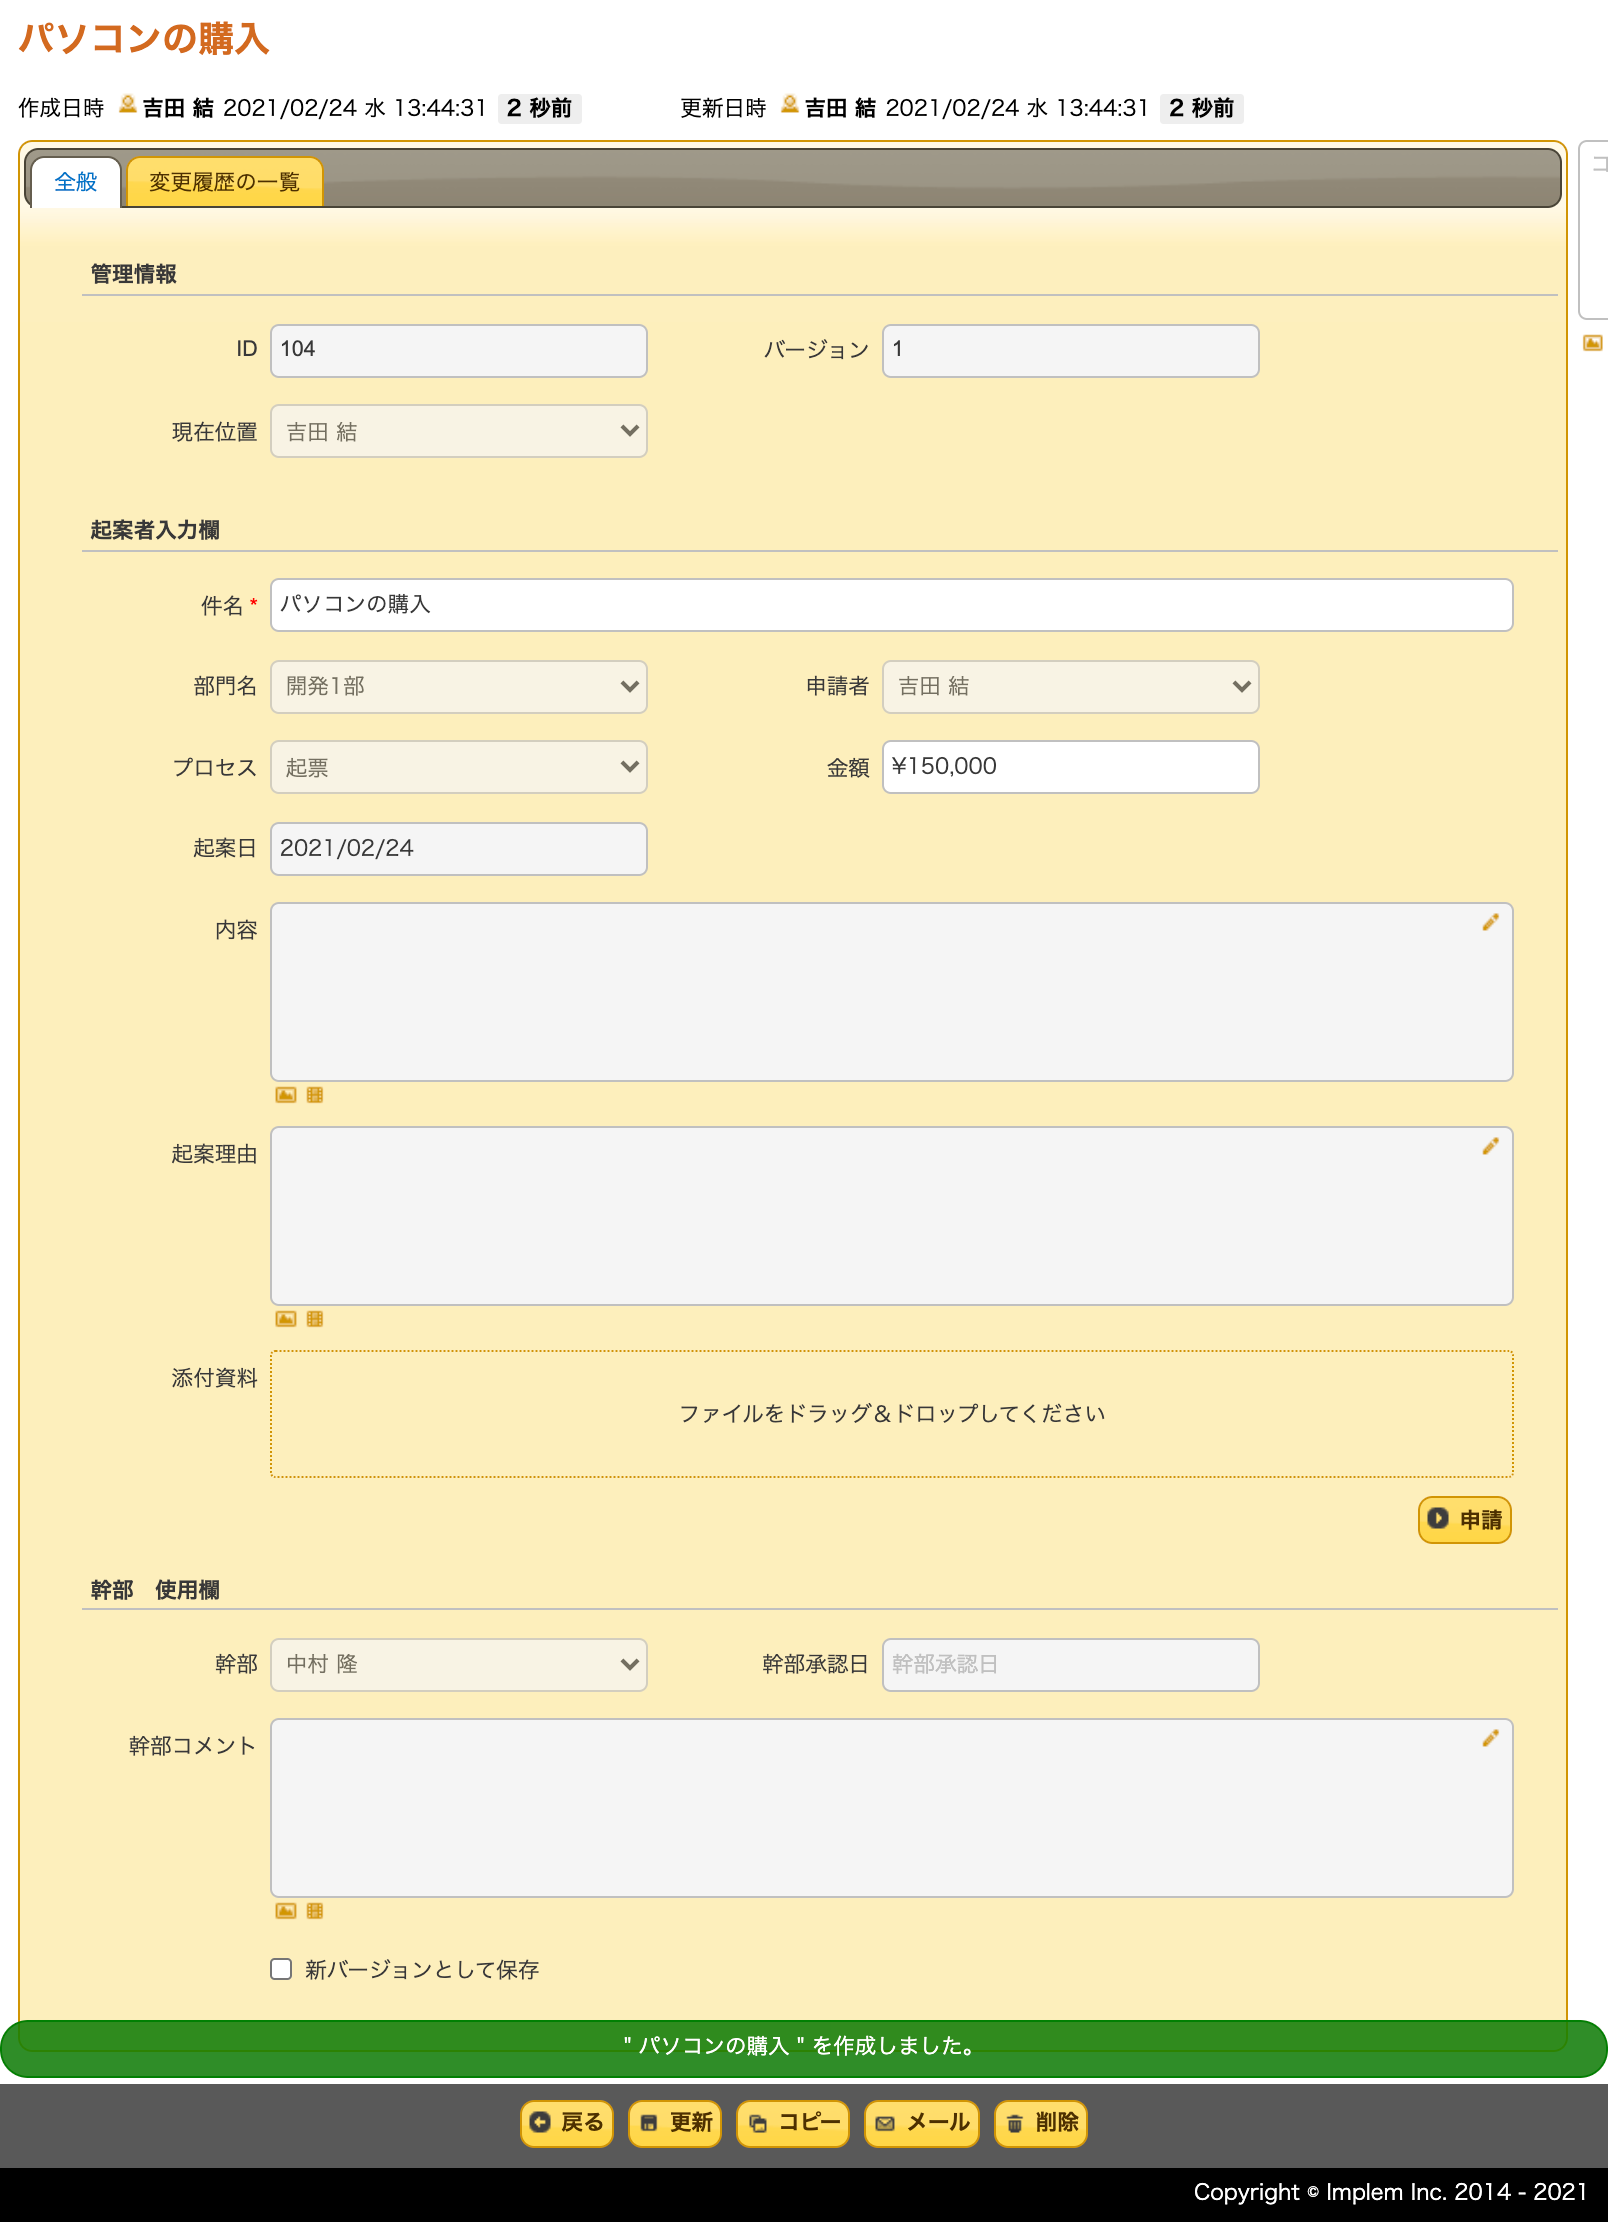Click pencil edit icon in 内容 field

[x=1490, y=922]
